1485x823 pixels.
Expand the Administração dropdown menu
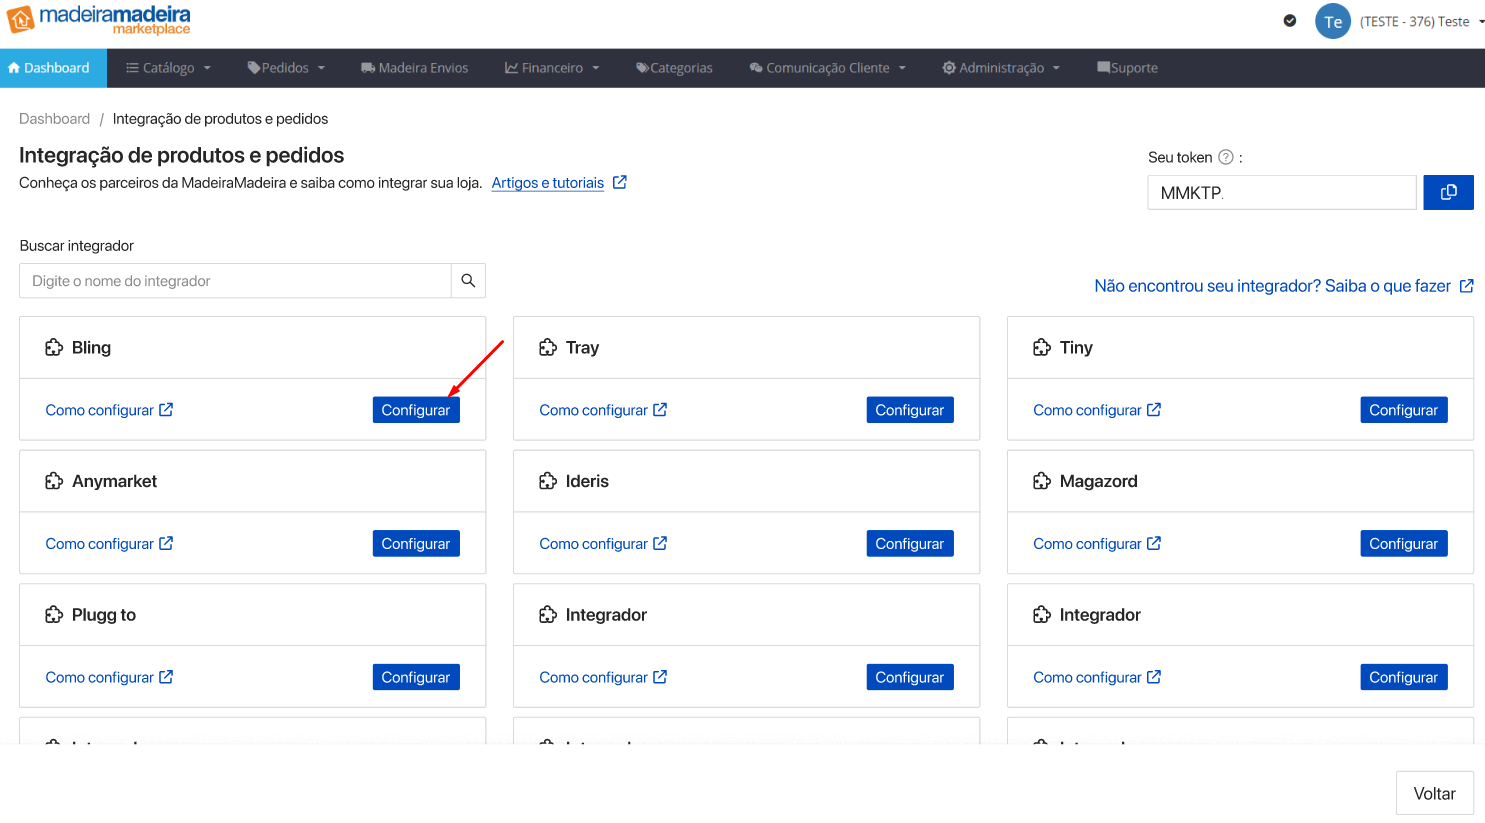coord(1000,68)
